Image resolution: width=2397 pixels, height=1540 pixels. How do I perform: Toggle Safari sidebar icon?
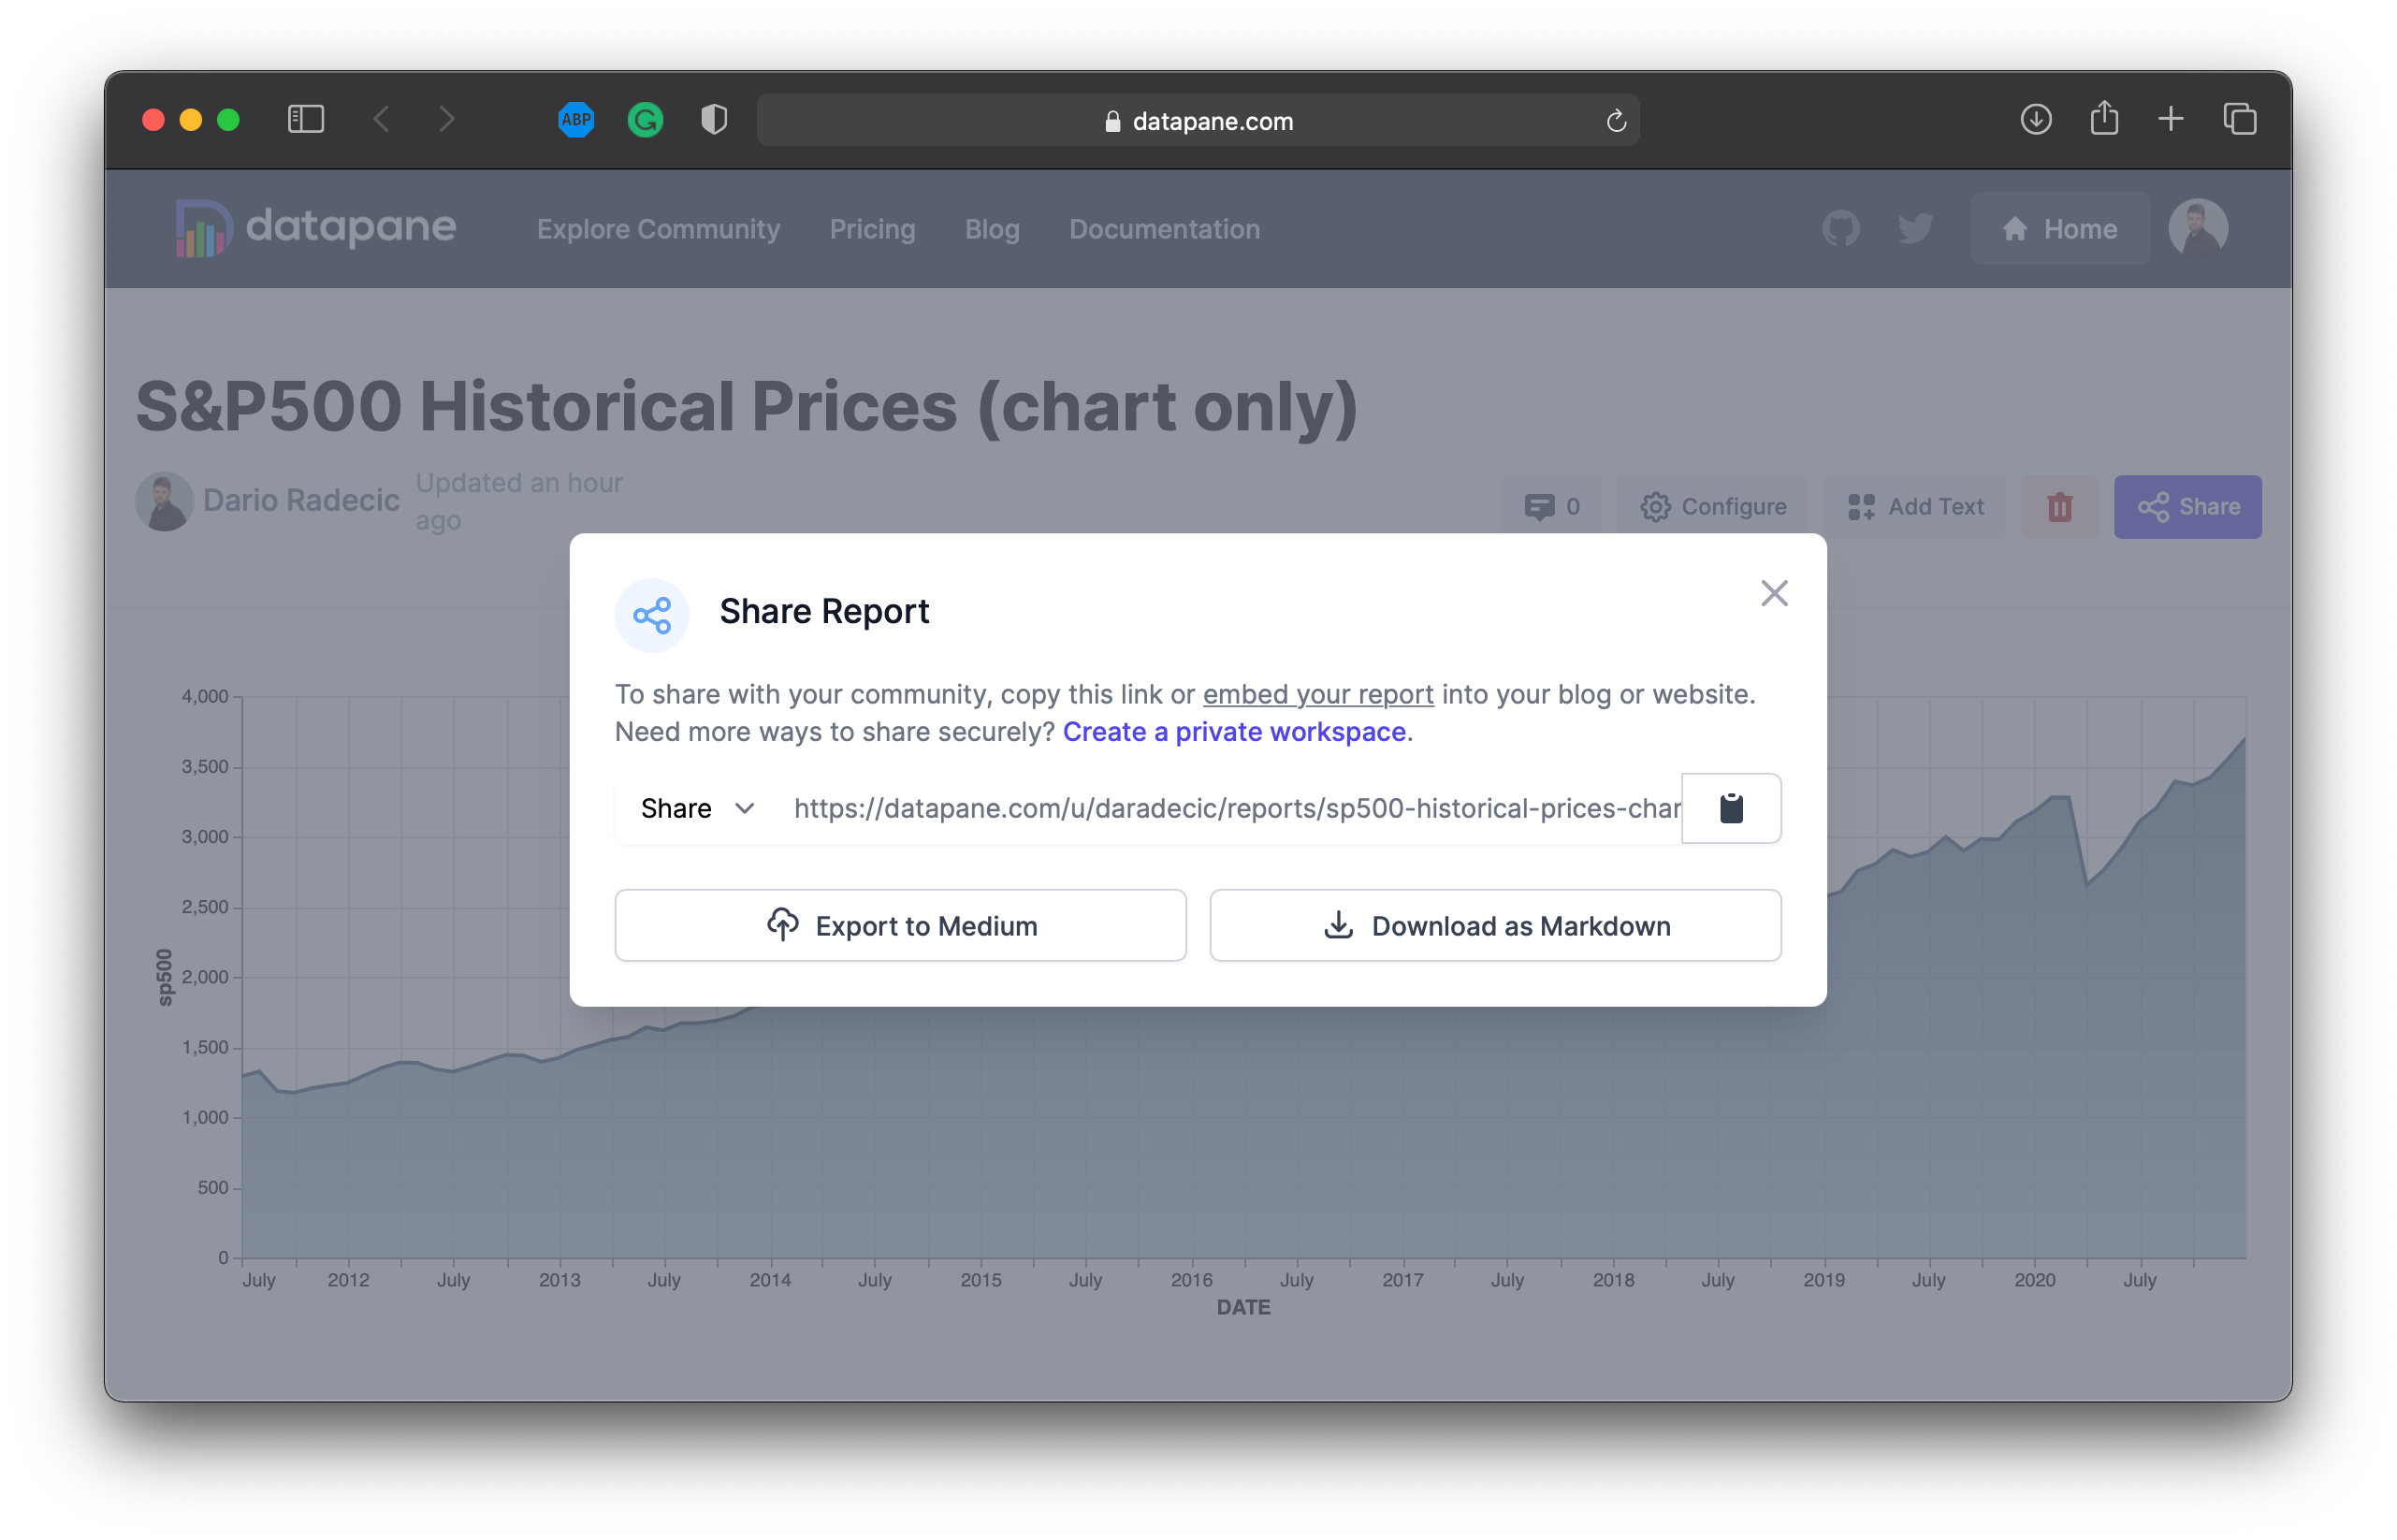pyautogui.click(x=306, y=120)
